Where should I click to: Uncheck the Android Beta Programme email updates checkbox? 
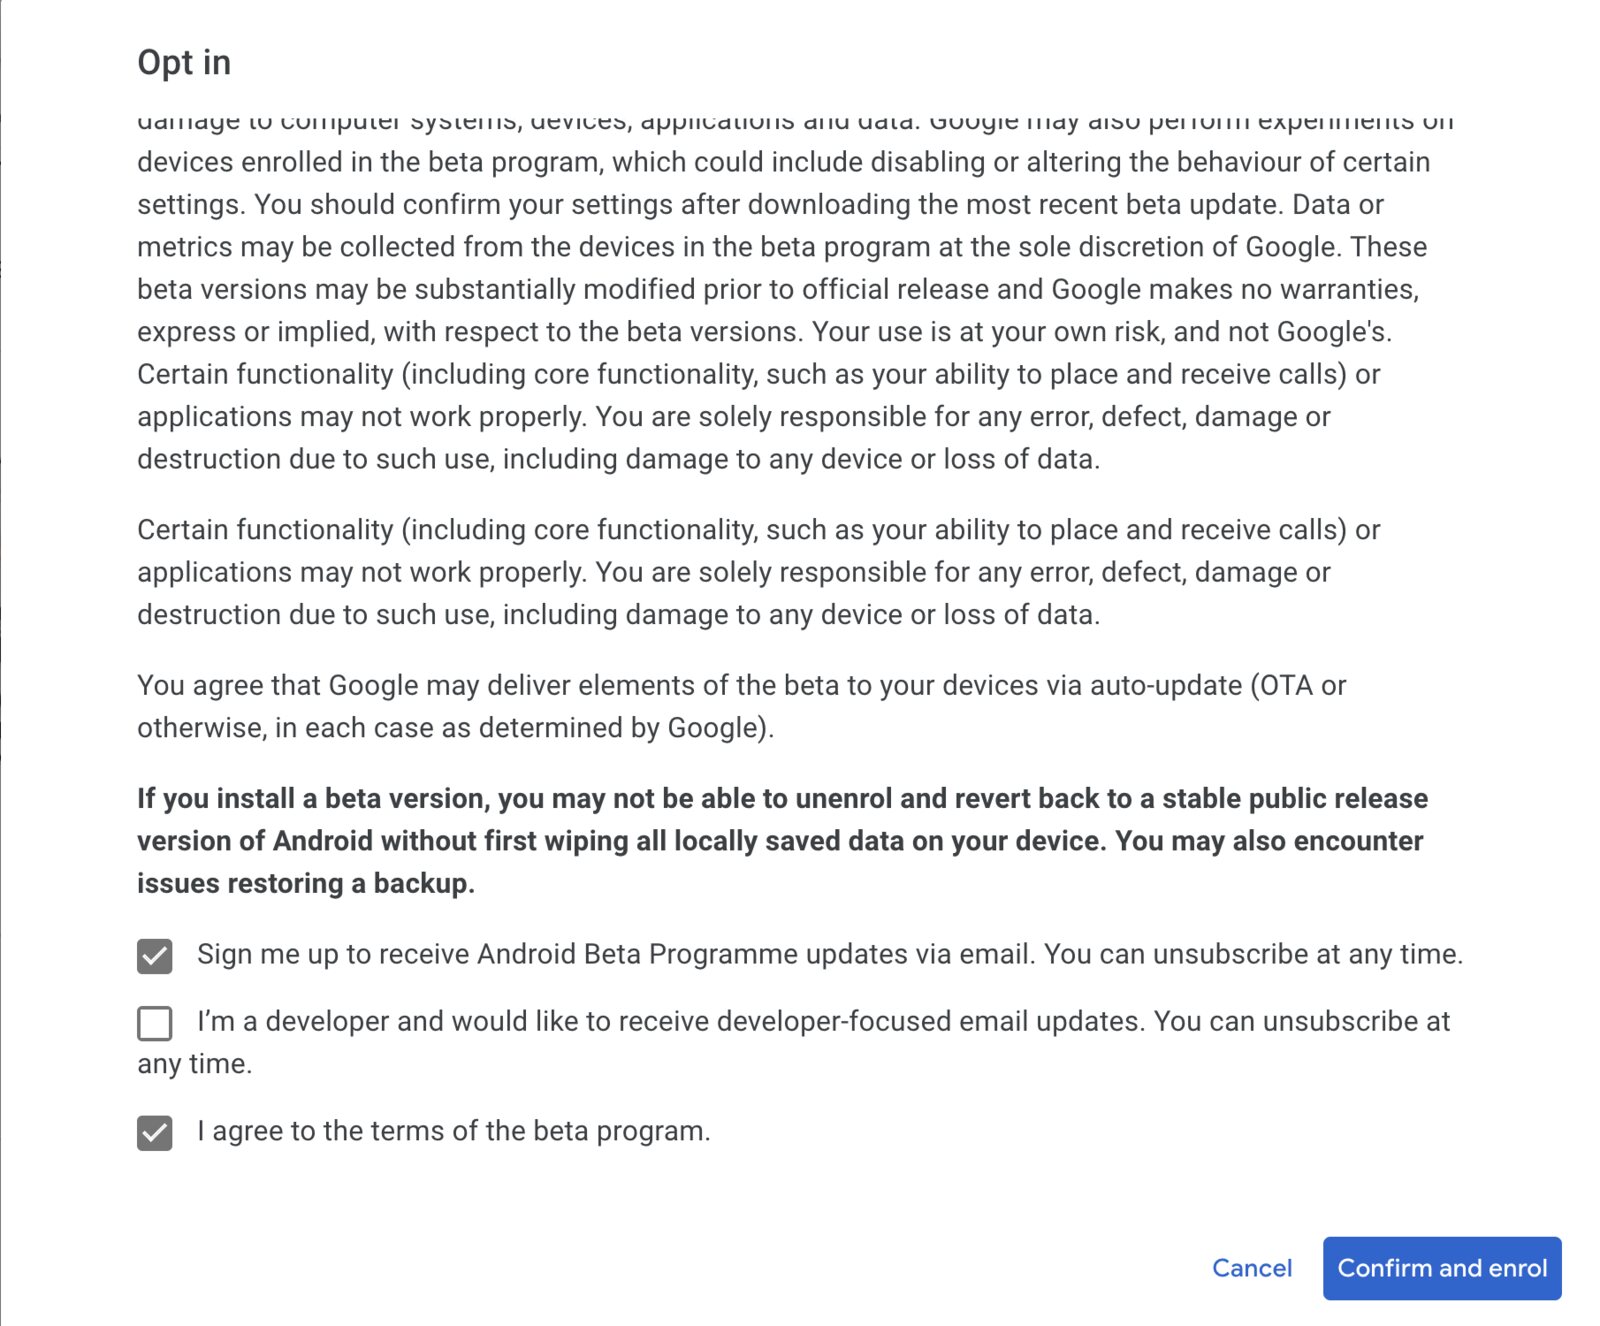155,955
